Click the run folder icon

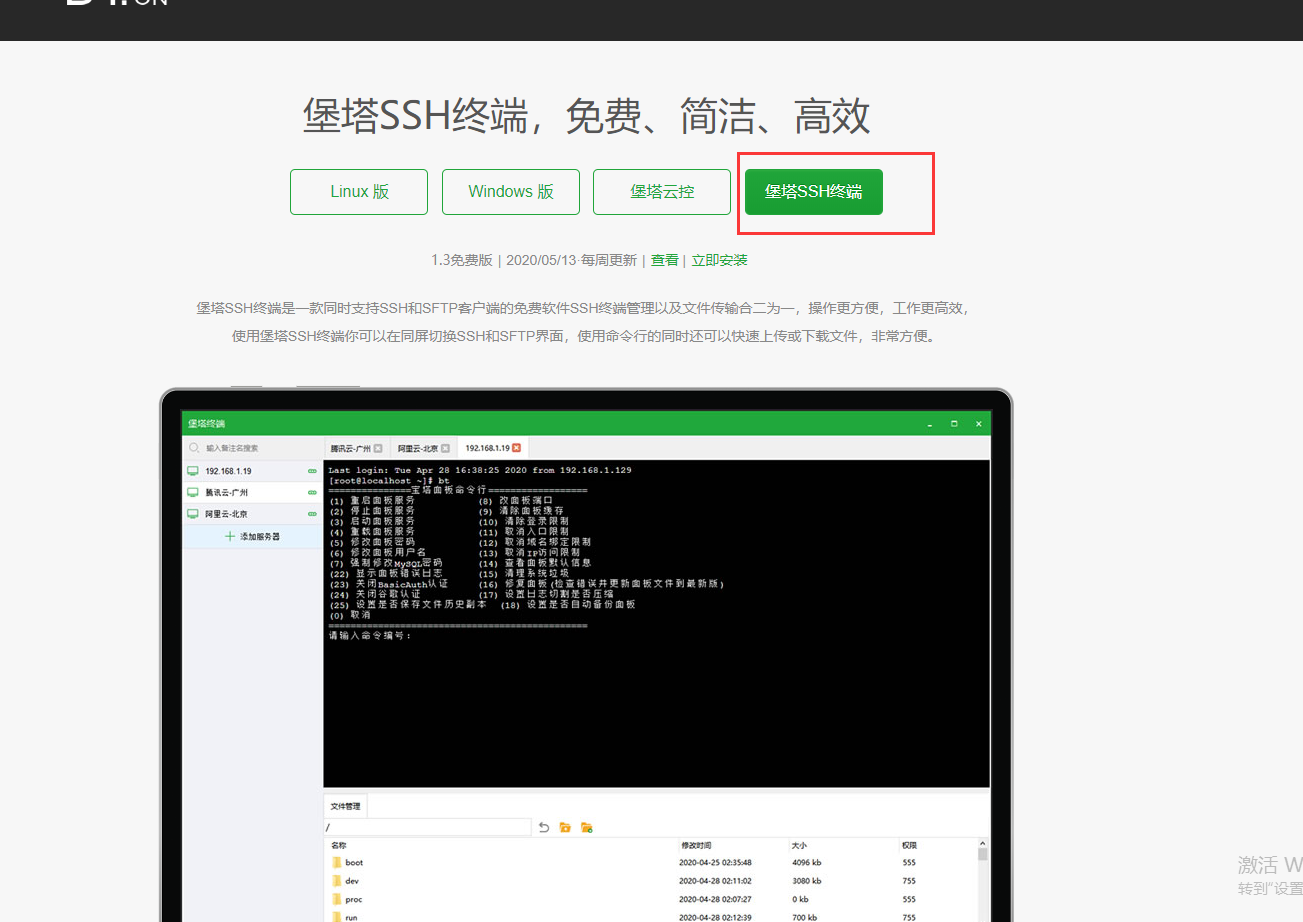336,917
